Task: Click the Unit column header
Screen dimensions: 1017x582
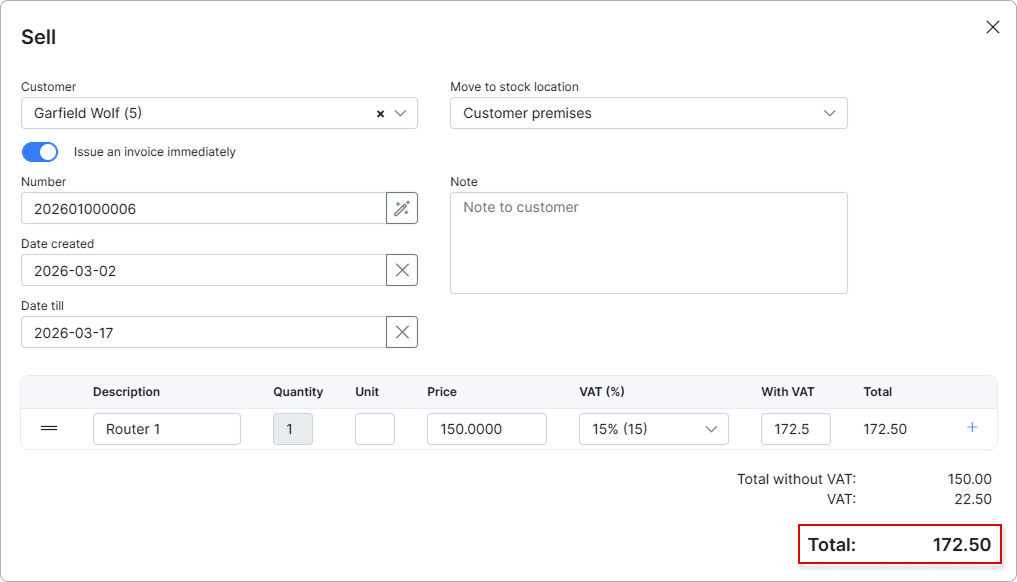Action: click(x=367, y=392)
